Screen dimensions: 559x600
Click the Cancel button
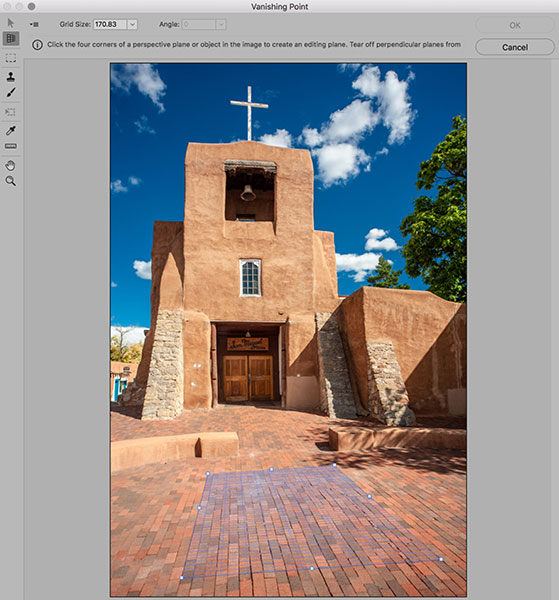click(515, 47)
